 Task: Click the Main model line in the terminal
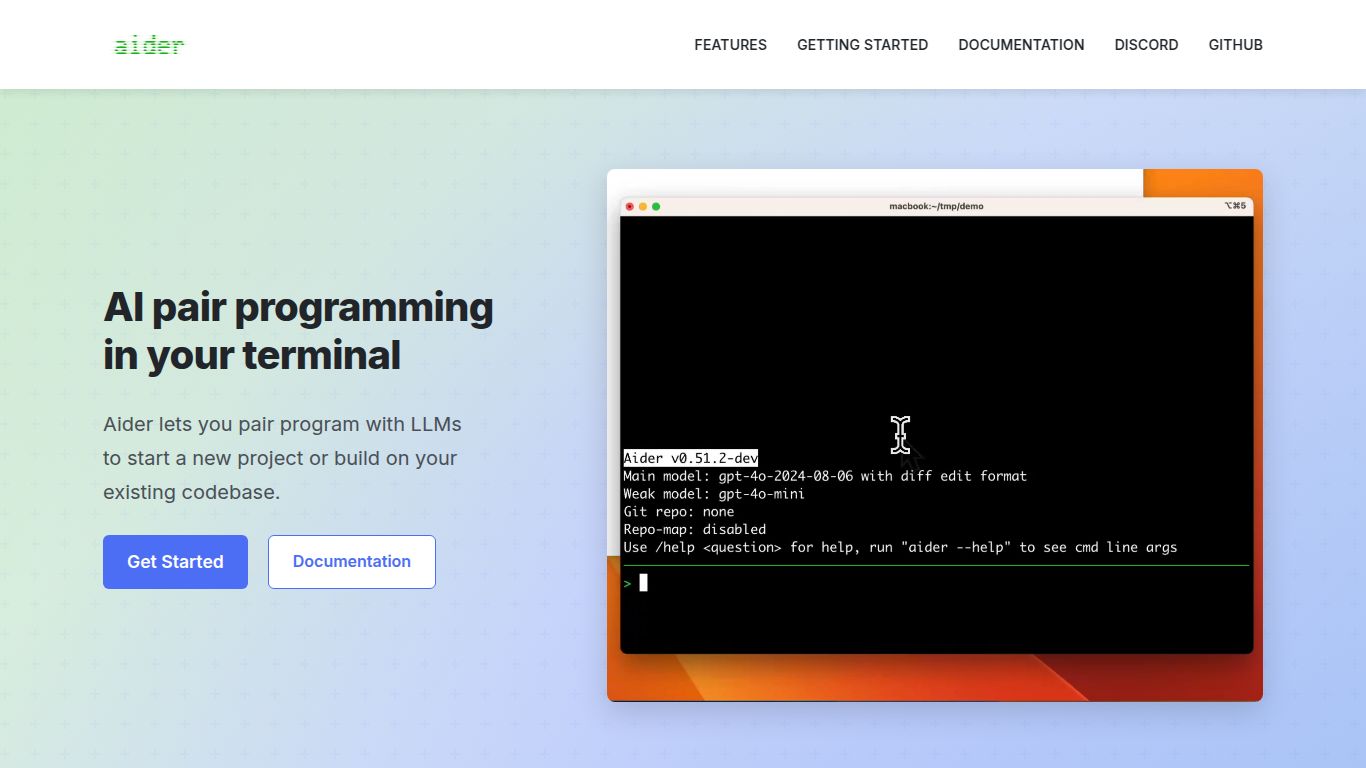point(824,476)
